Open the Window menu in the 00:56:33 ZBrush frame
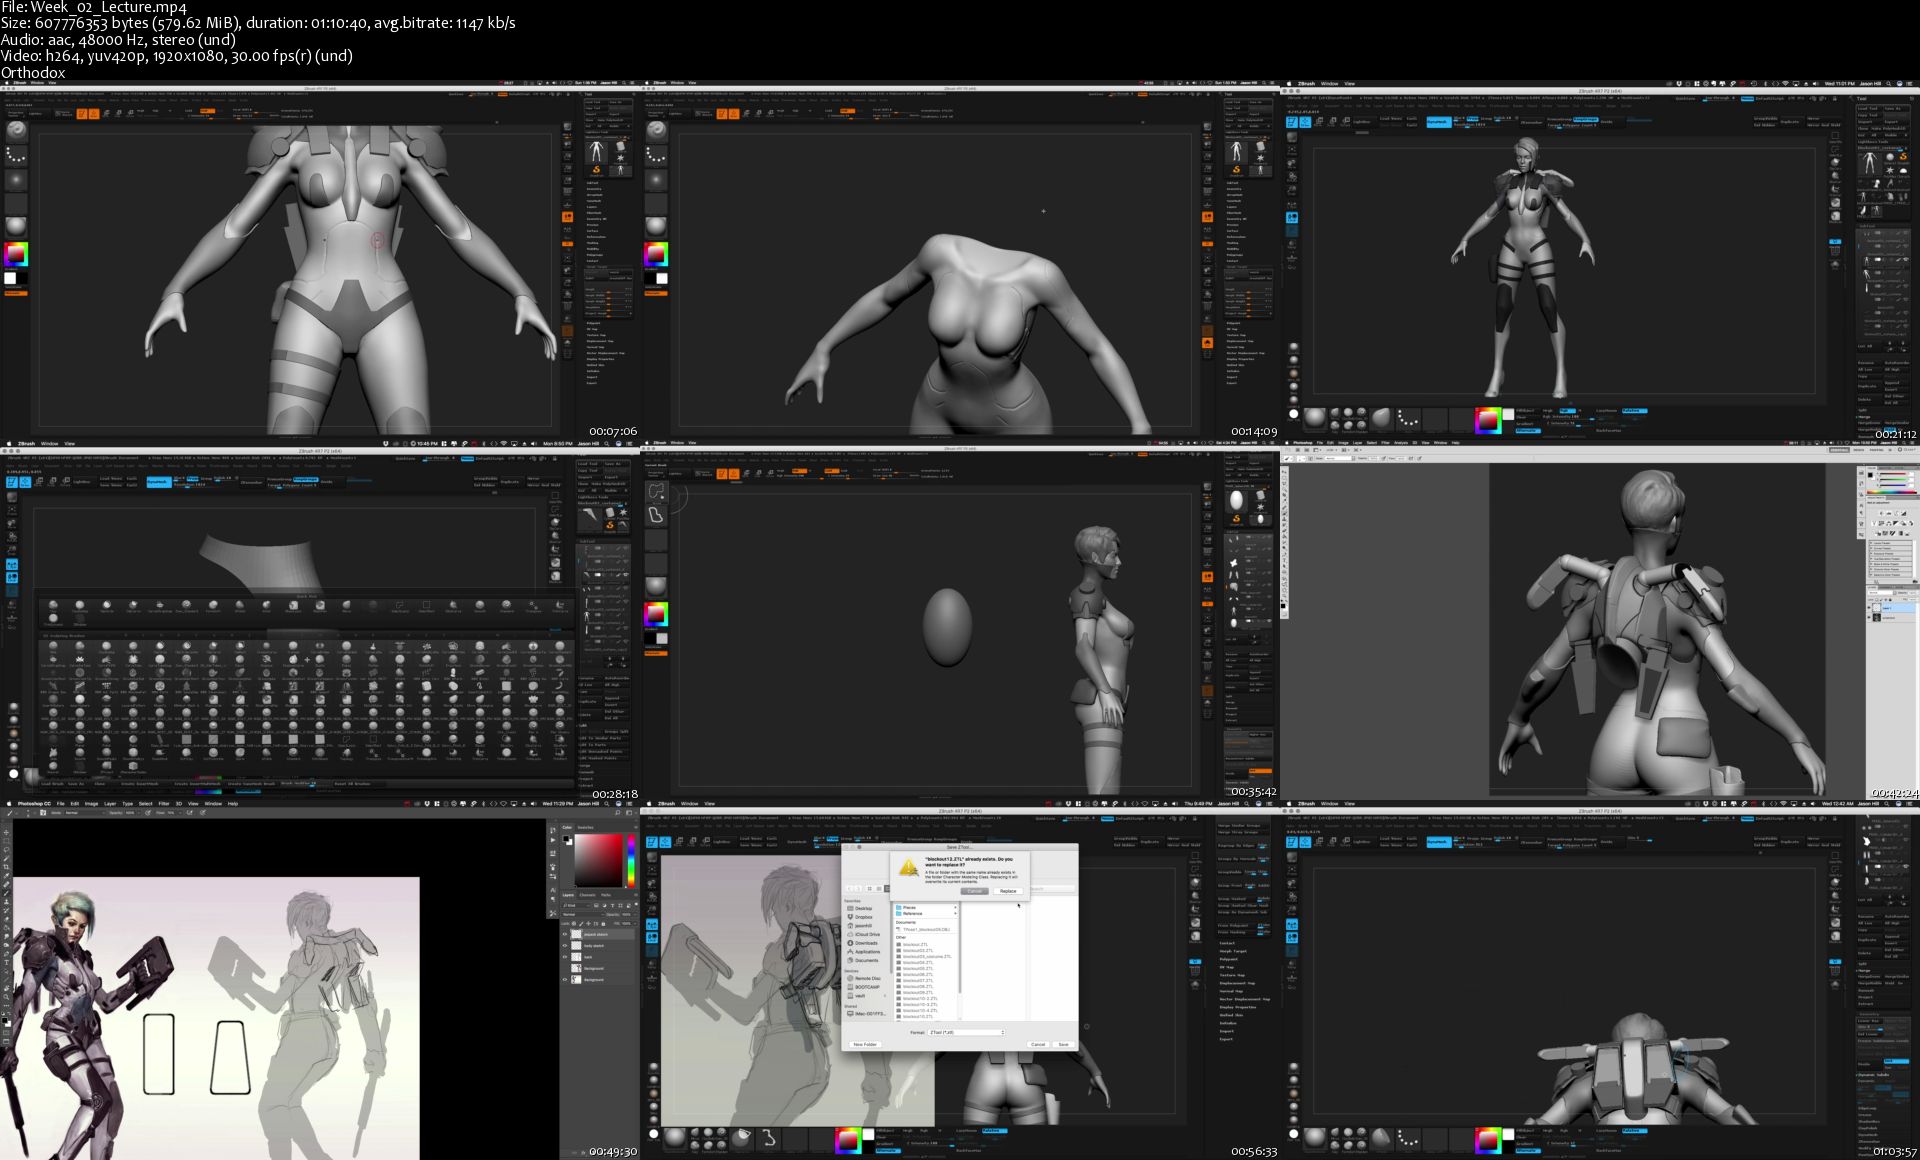1920x1160 pixels. [x=690, y=804]
